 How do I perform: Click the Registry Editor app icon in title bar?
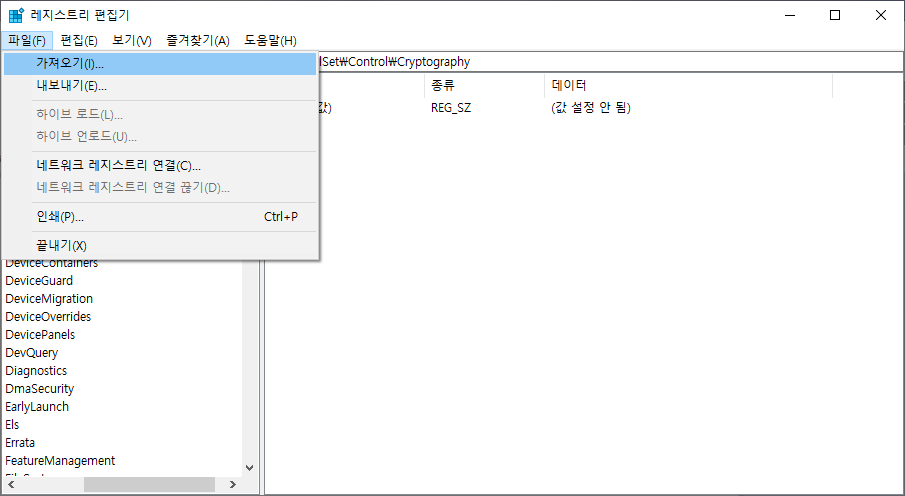[x=16, y=15]
